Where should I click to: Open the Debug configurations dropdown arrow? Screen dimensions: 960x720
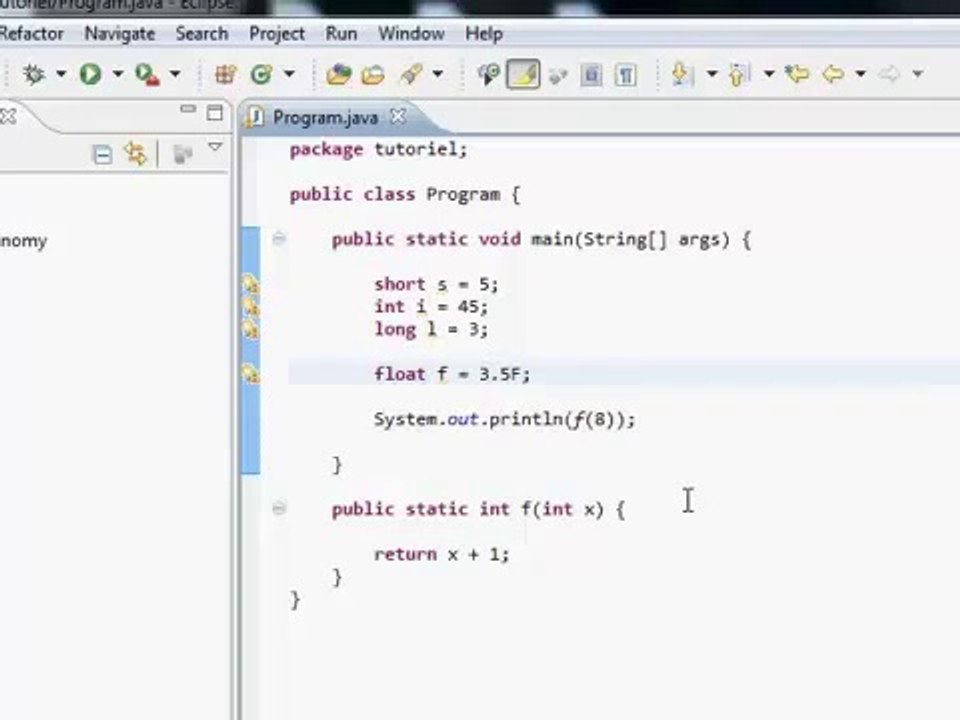tap(61, 74)
